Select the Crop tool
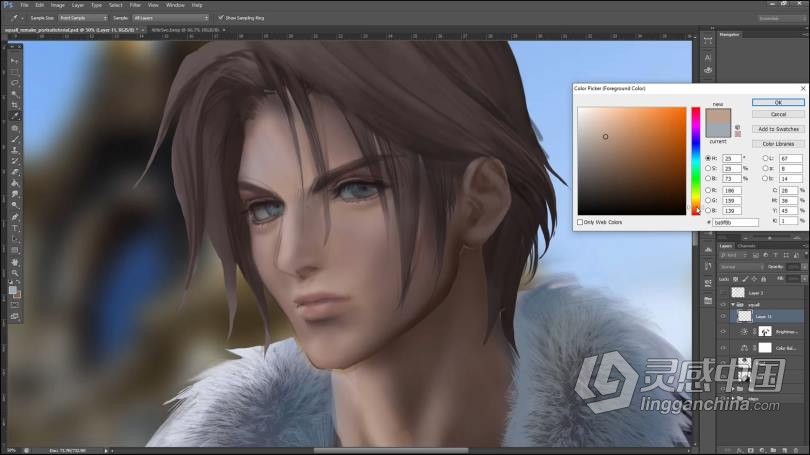 pyautogui.click(x=14, y=105)
